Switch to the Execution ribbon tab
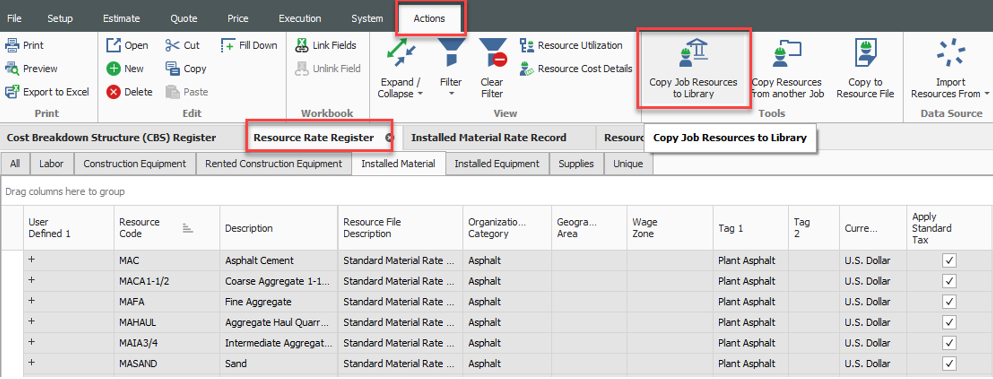Image resolution: width=993 pixels, height=379 pixels. pos(300,18)
